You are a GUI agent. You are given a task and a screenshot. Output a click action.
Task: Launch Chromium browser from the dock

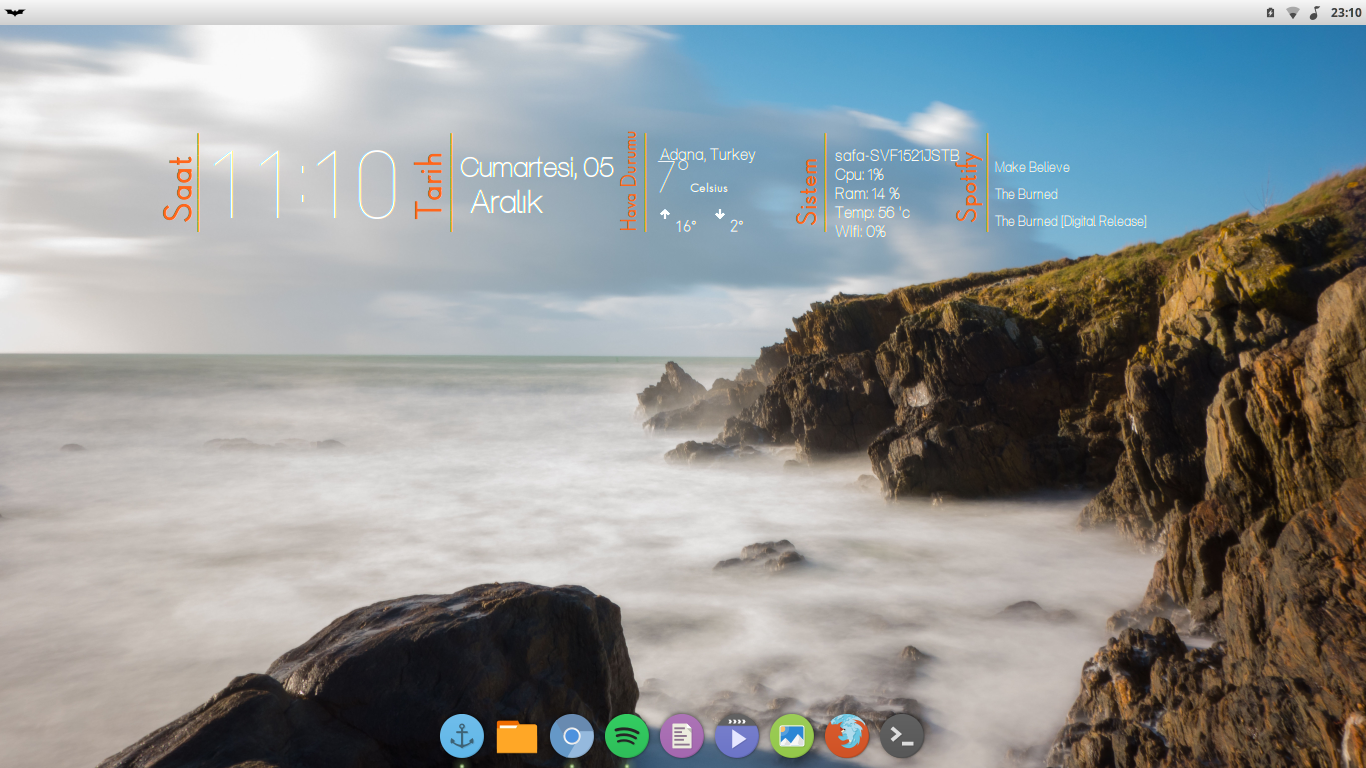click(572, 737)
